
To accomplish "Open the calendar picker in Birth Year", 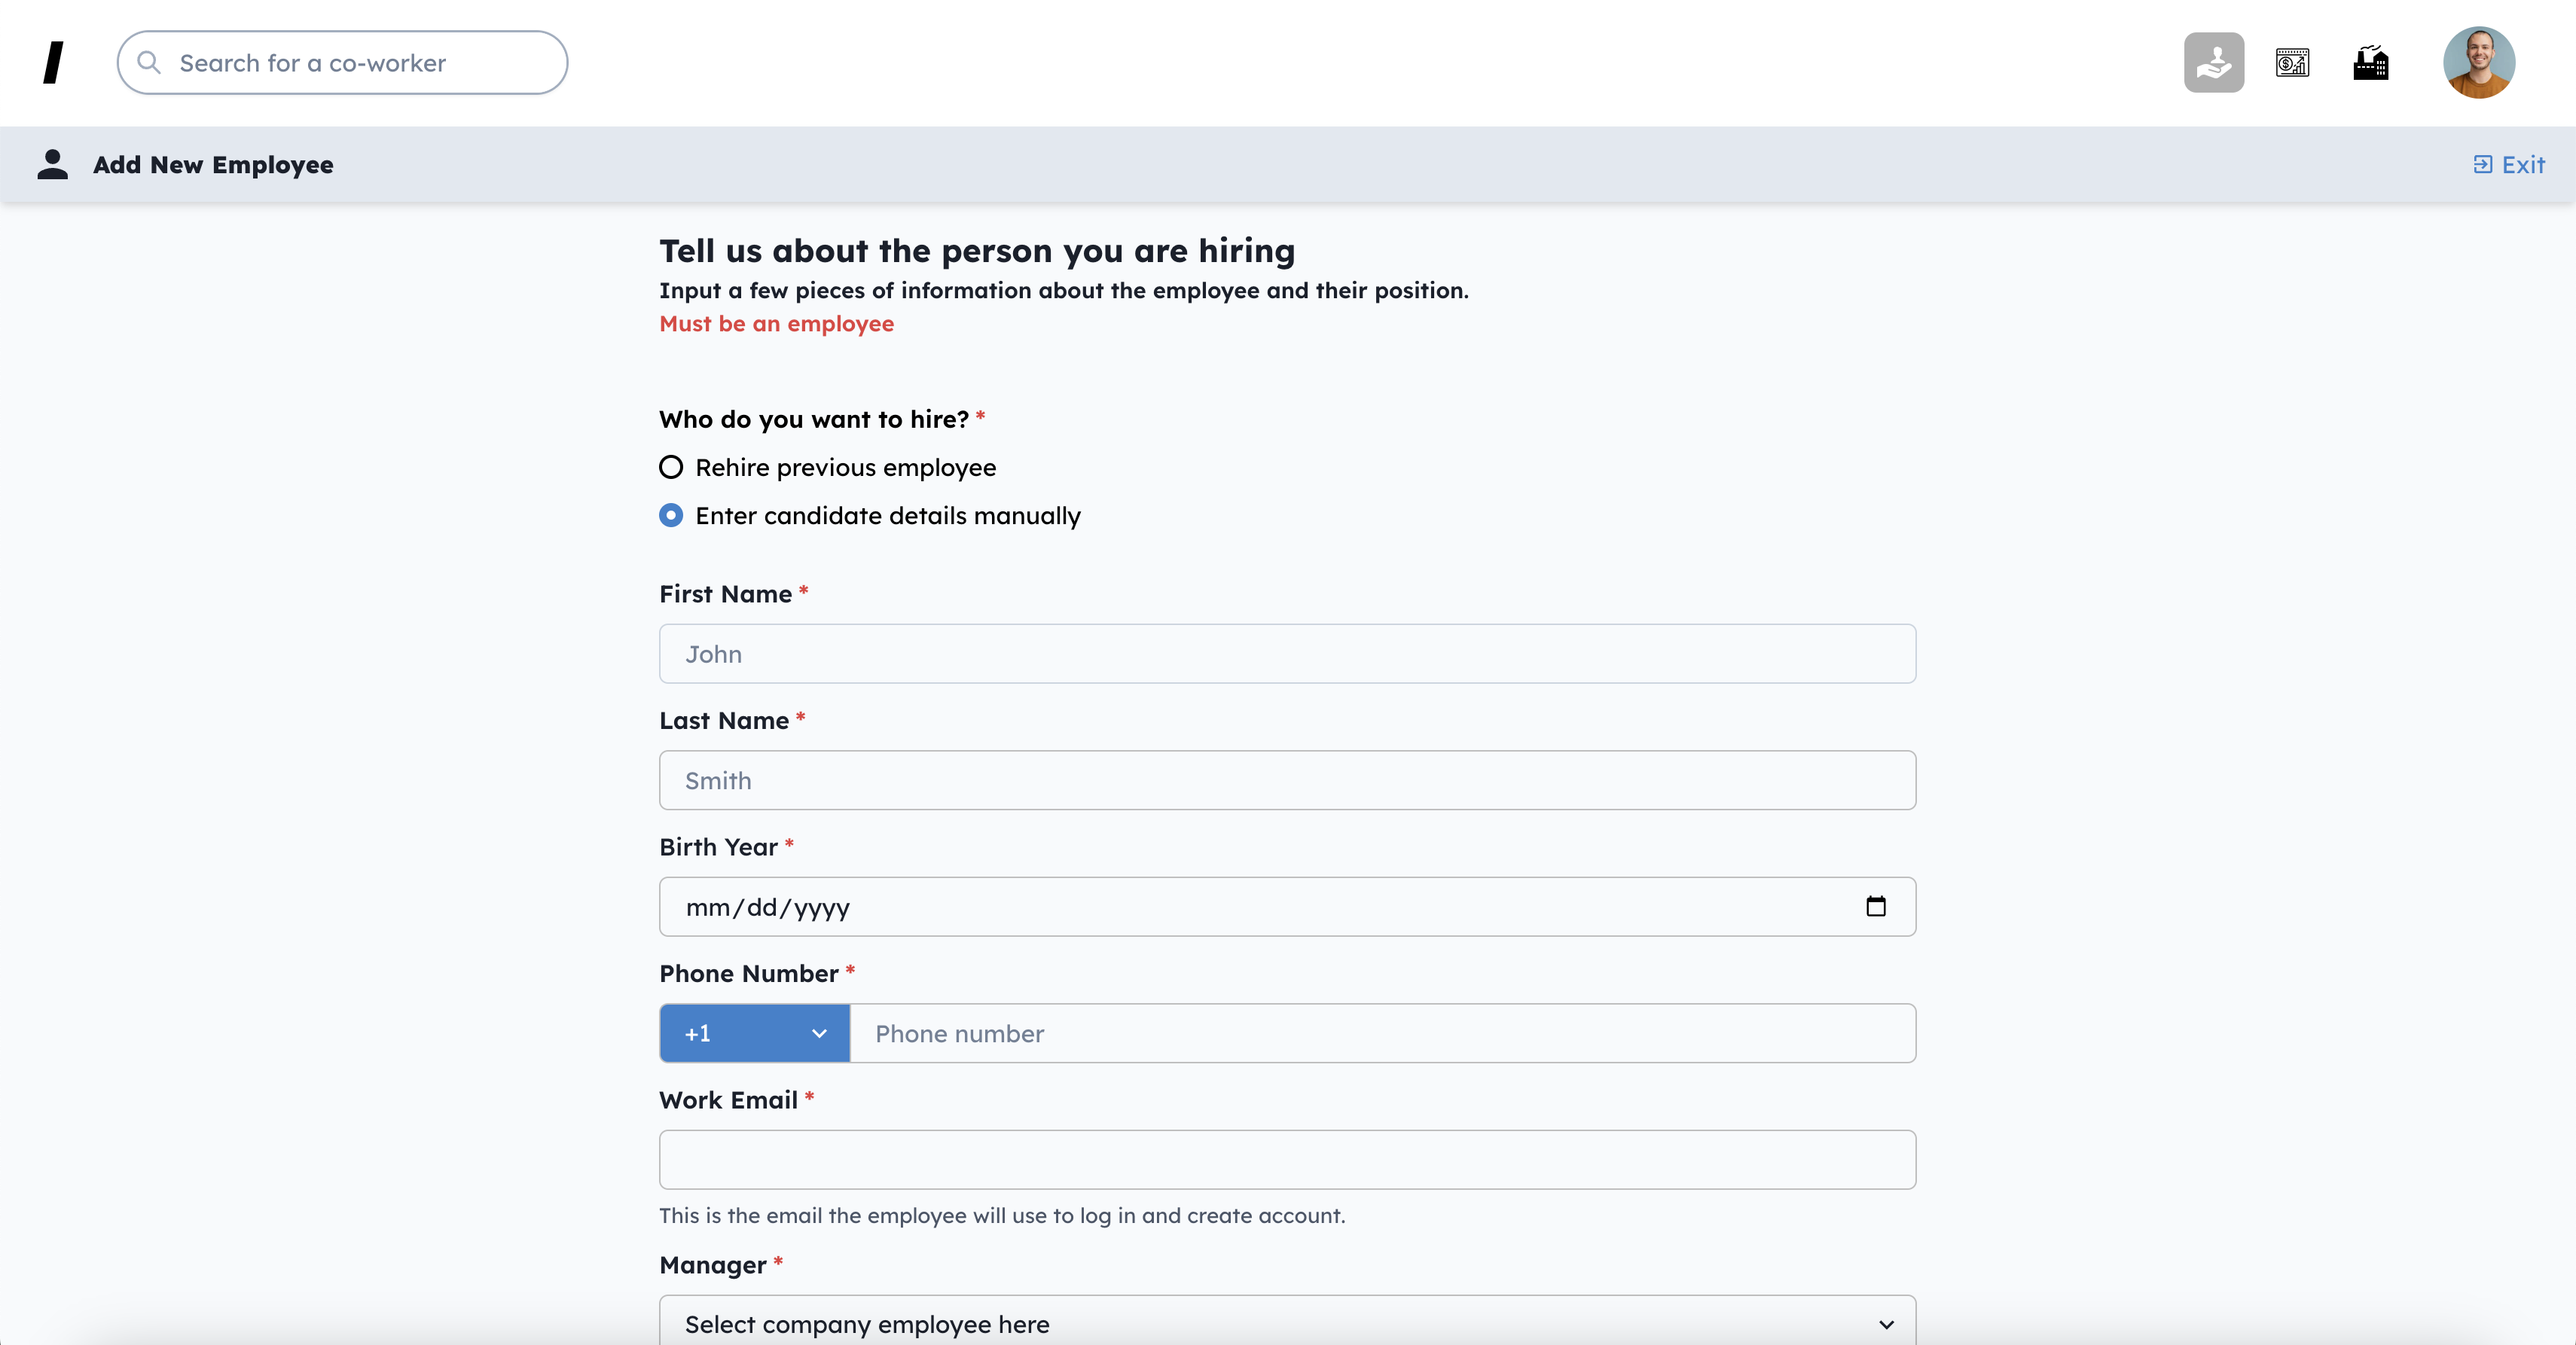I will coord(1875,906).
